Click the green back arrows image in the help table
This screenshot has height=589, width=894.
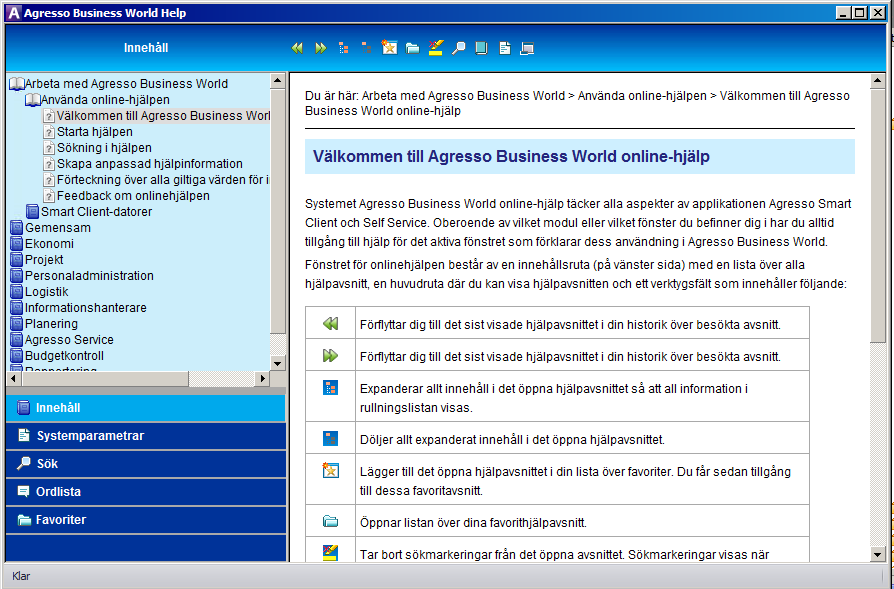[331, 324]
